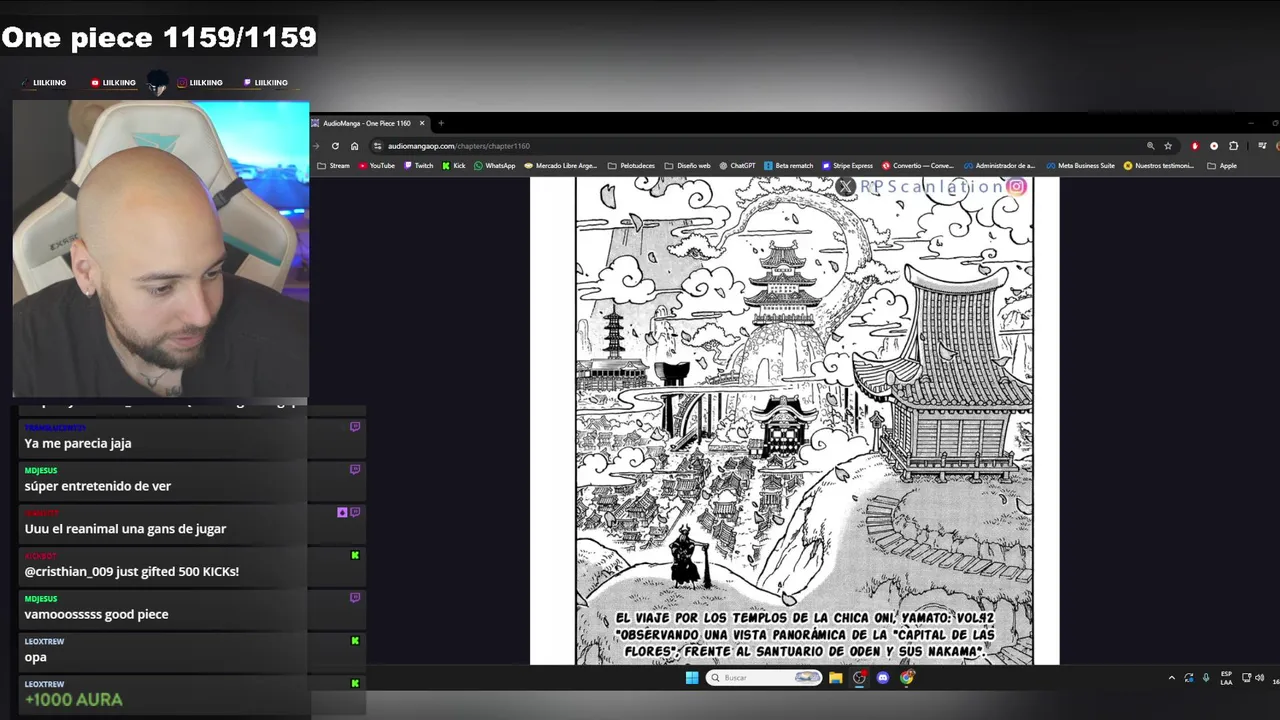Open the Pelotudeces bookmark folder

coord(632,166)
